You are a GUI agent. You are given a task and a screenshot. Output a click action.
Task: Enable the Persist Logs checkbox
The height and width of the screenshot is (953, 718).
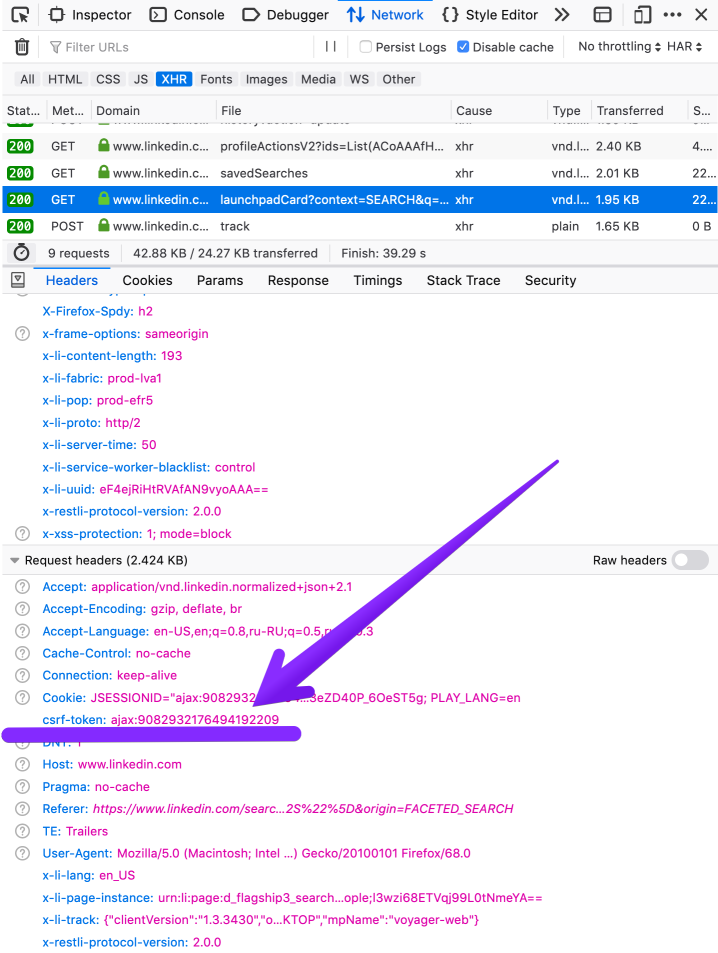365,47
